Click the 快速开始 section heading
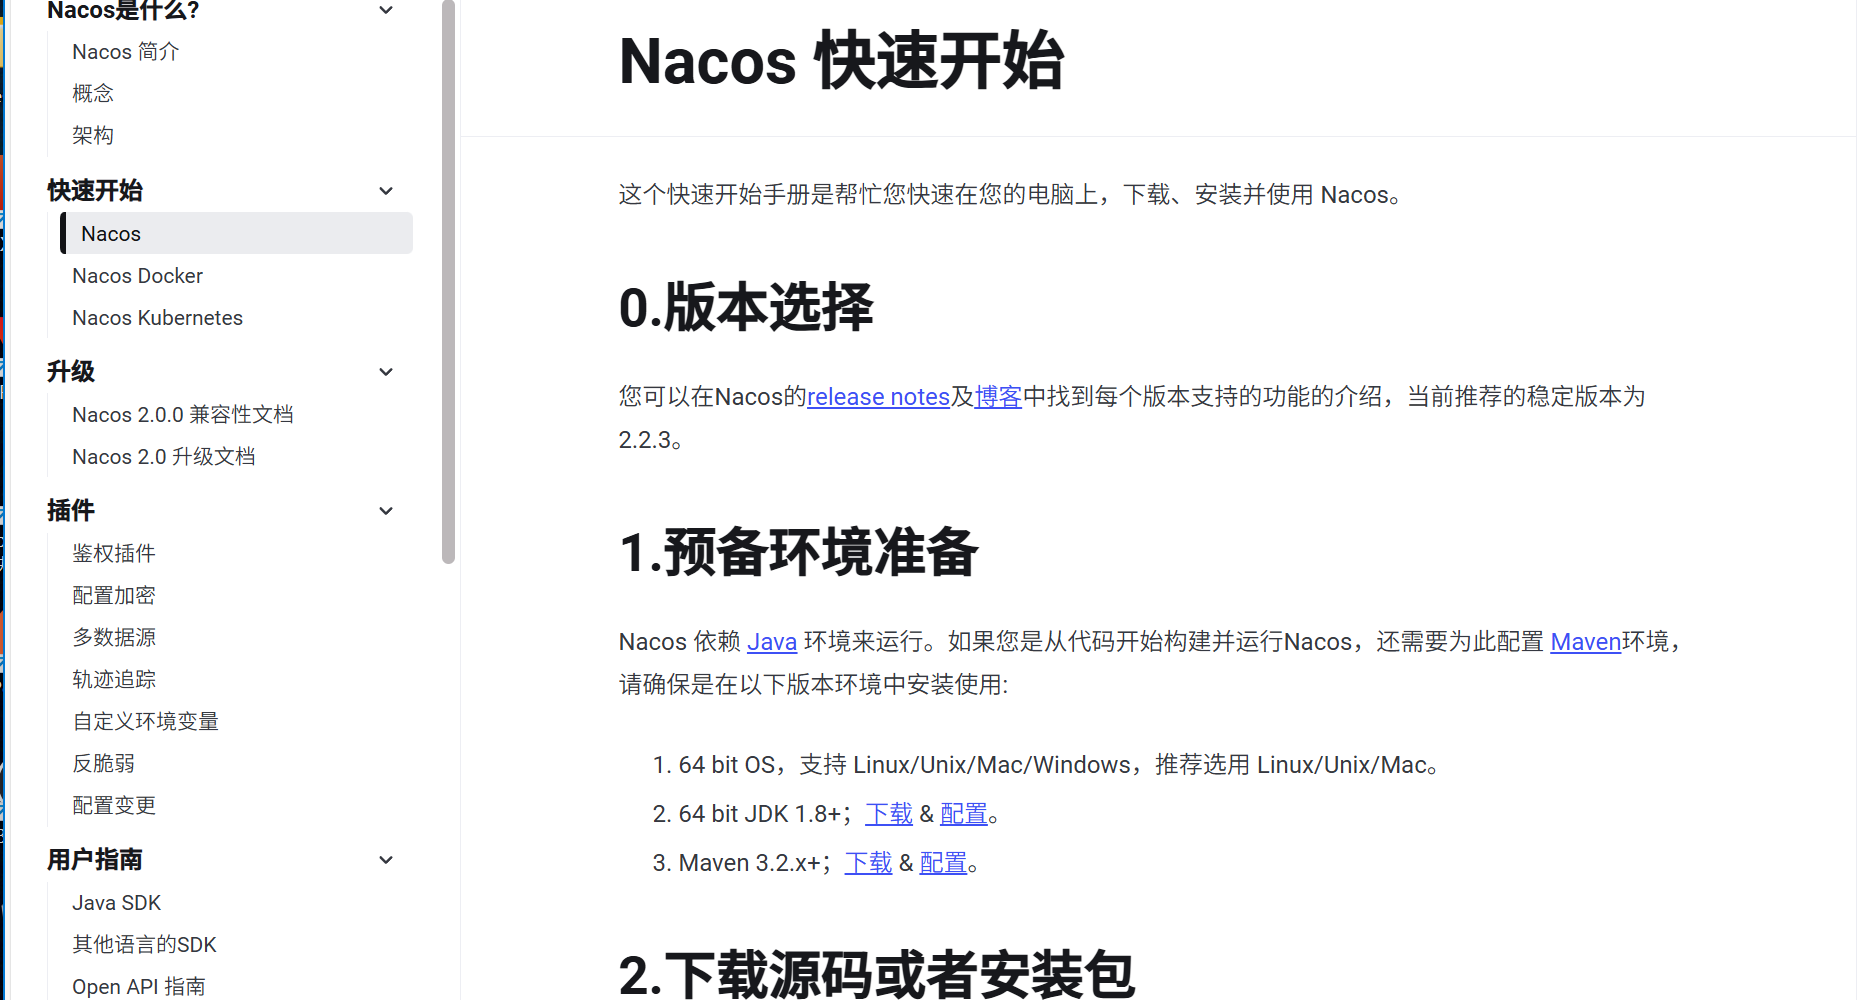 click(95, 191)
